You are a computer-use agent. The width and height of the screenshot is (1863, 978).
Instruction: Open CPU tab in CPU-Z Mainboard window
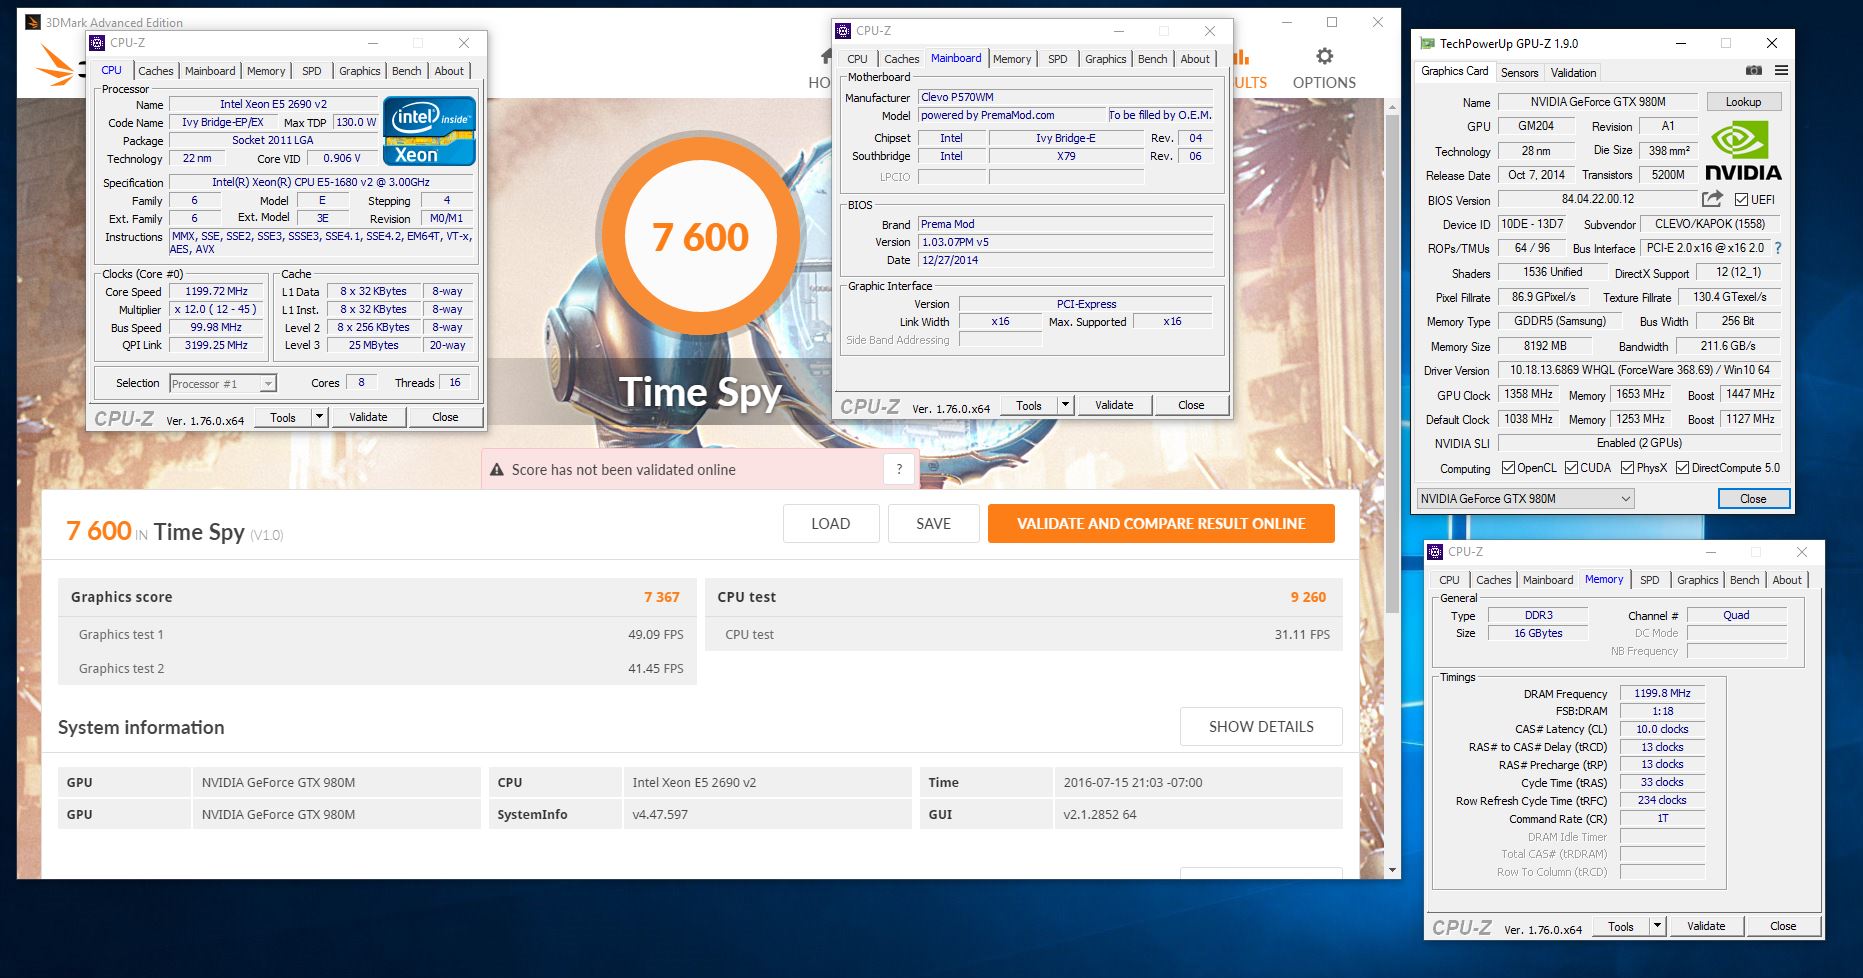(x=857, y=59)
